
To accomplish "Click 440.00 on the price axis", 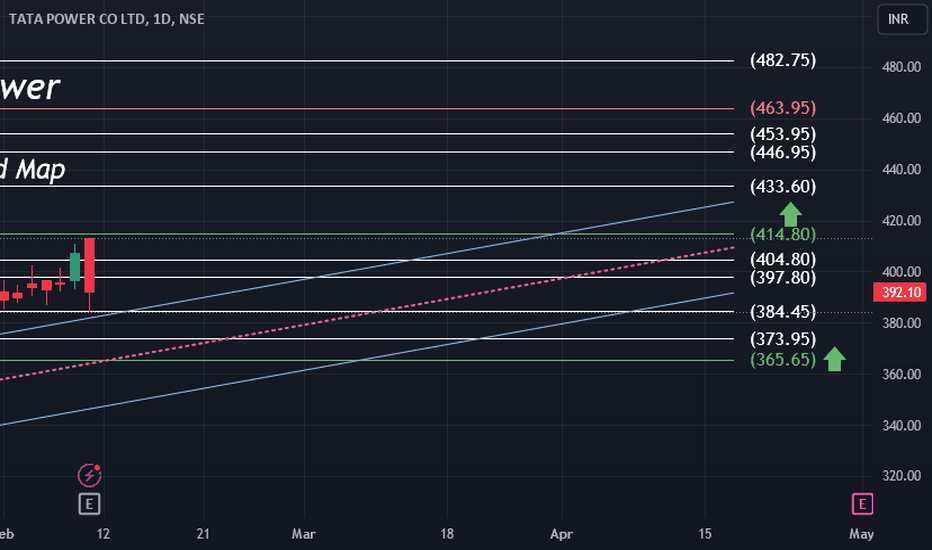I will click(x=901, y=169).
